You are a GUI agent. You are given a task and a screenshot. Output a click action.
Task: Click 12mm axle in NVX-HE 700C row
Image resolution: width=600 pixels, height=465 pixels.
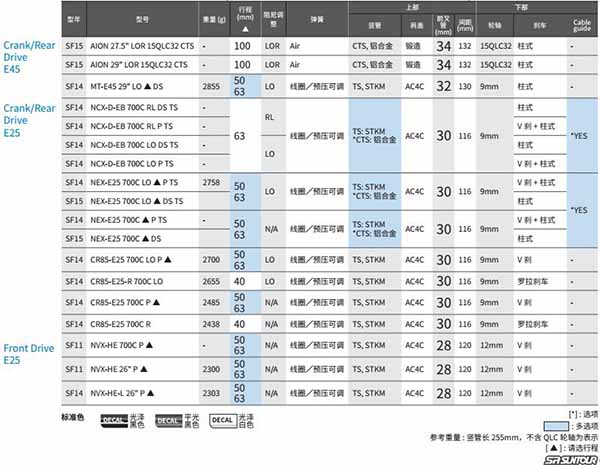click(x=492, y=345)
